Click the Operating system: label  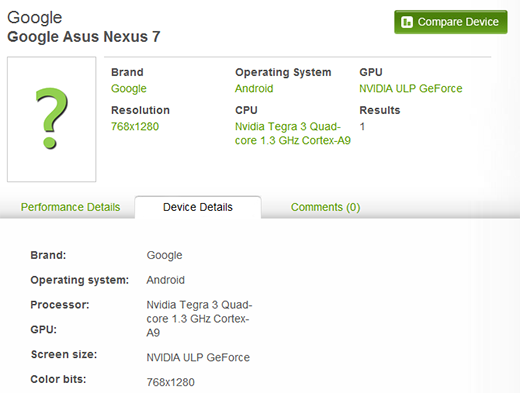80,280
